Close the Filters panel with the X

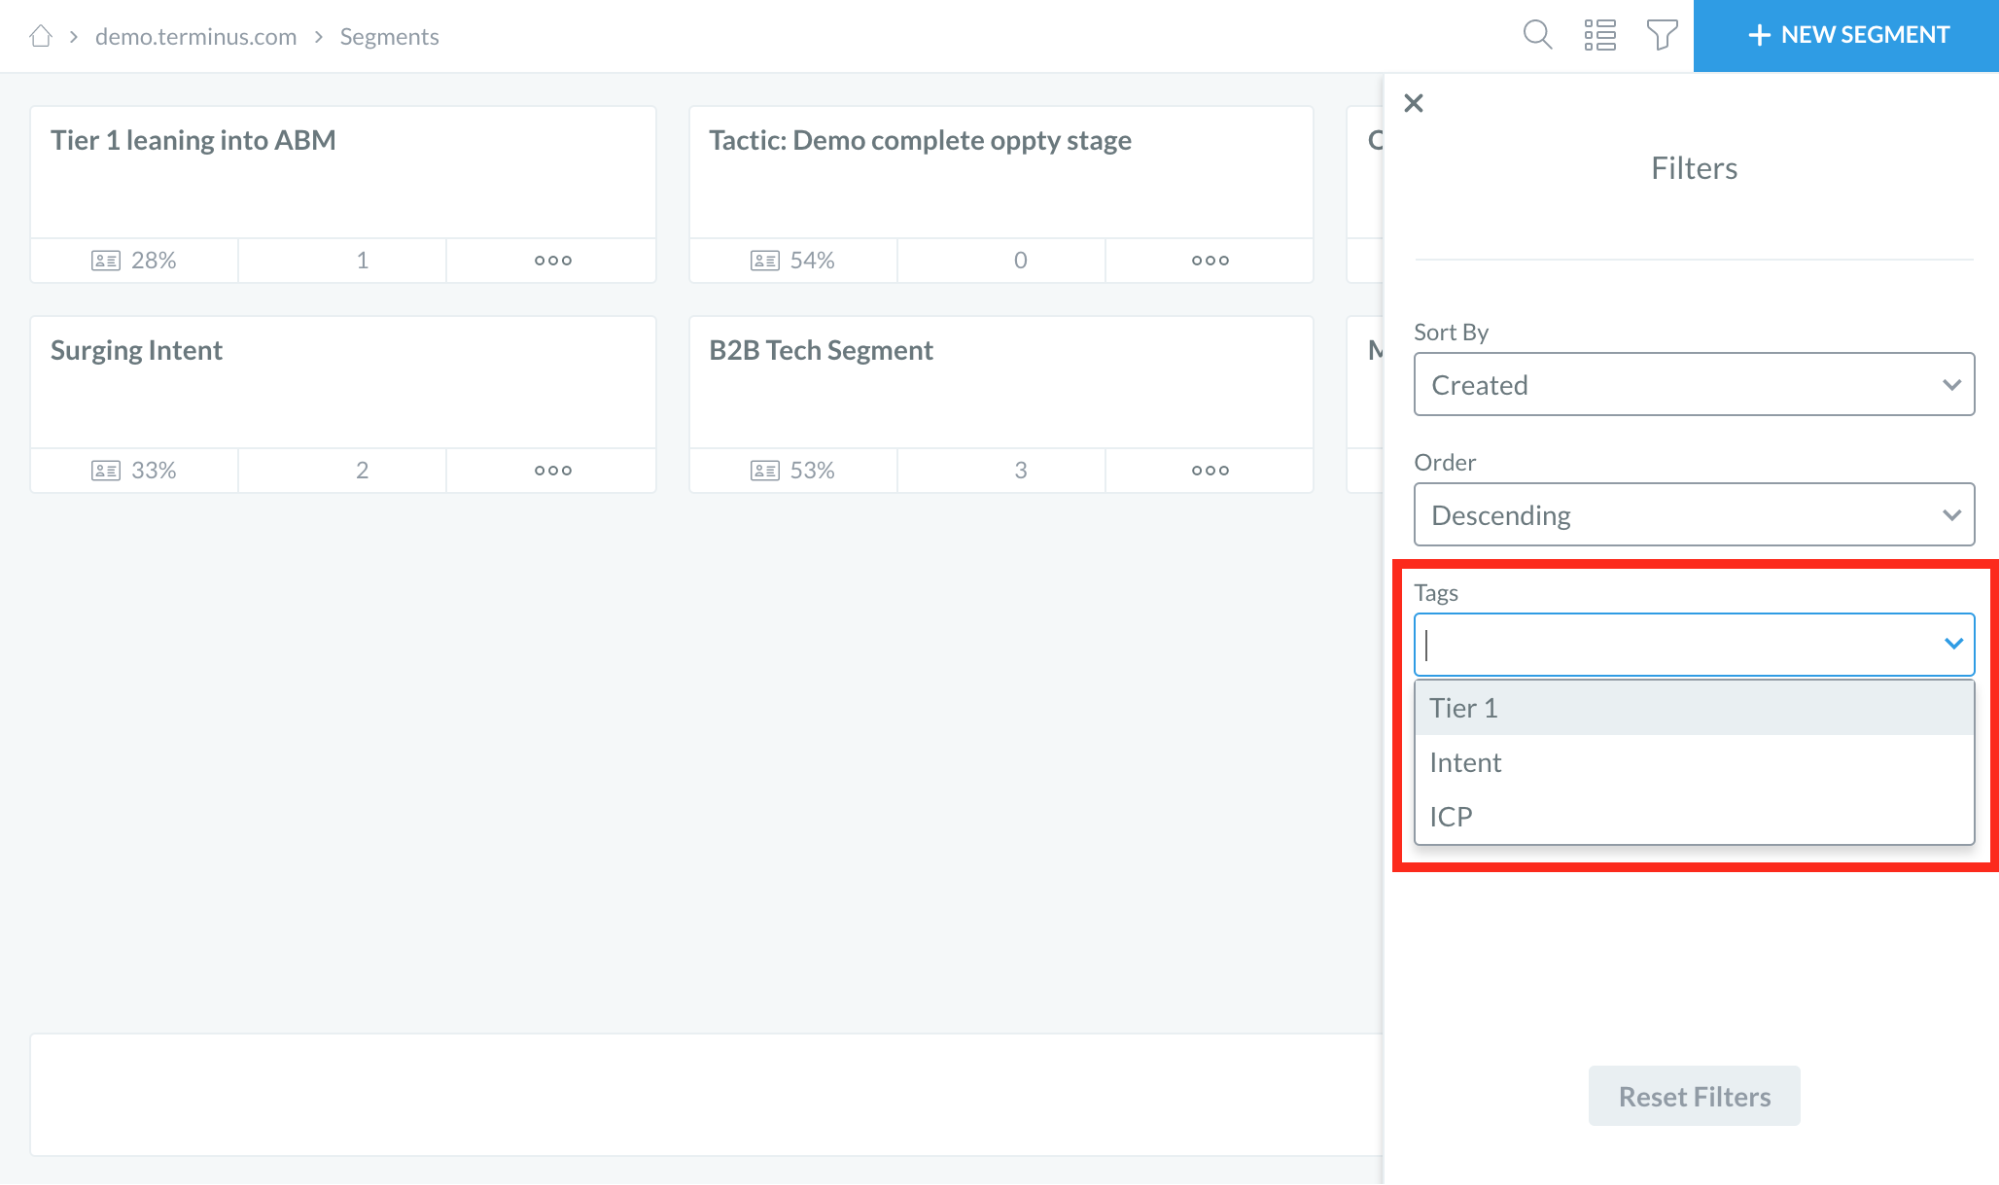(x=1413, y=103)
